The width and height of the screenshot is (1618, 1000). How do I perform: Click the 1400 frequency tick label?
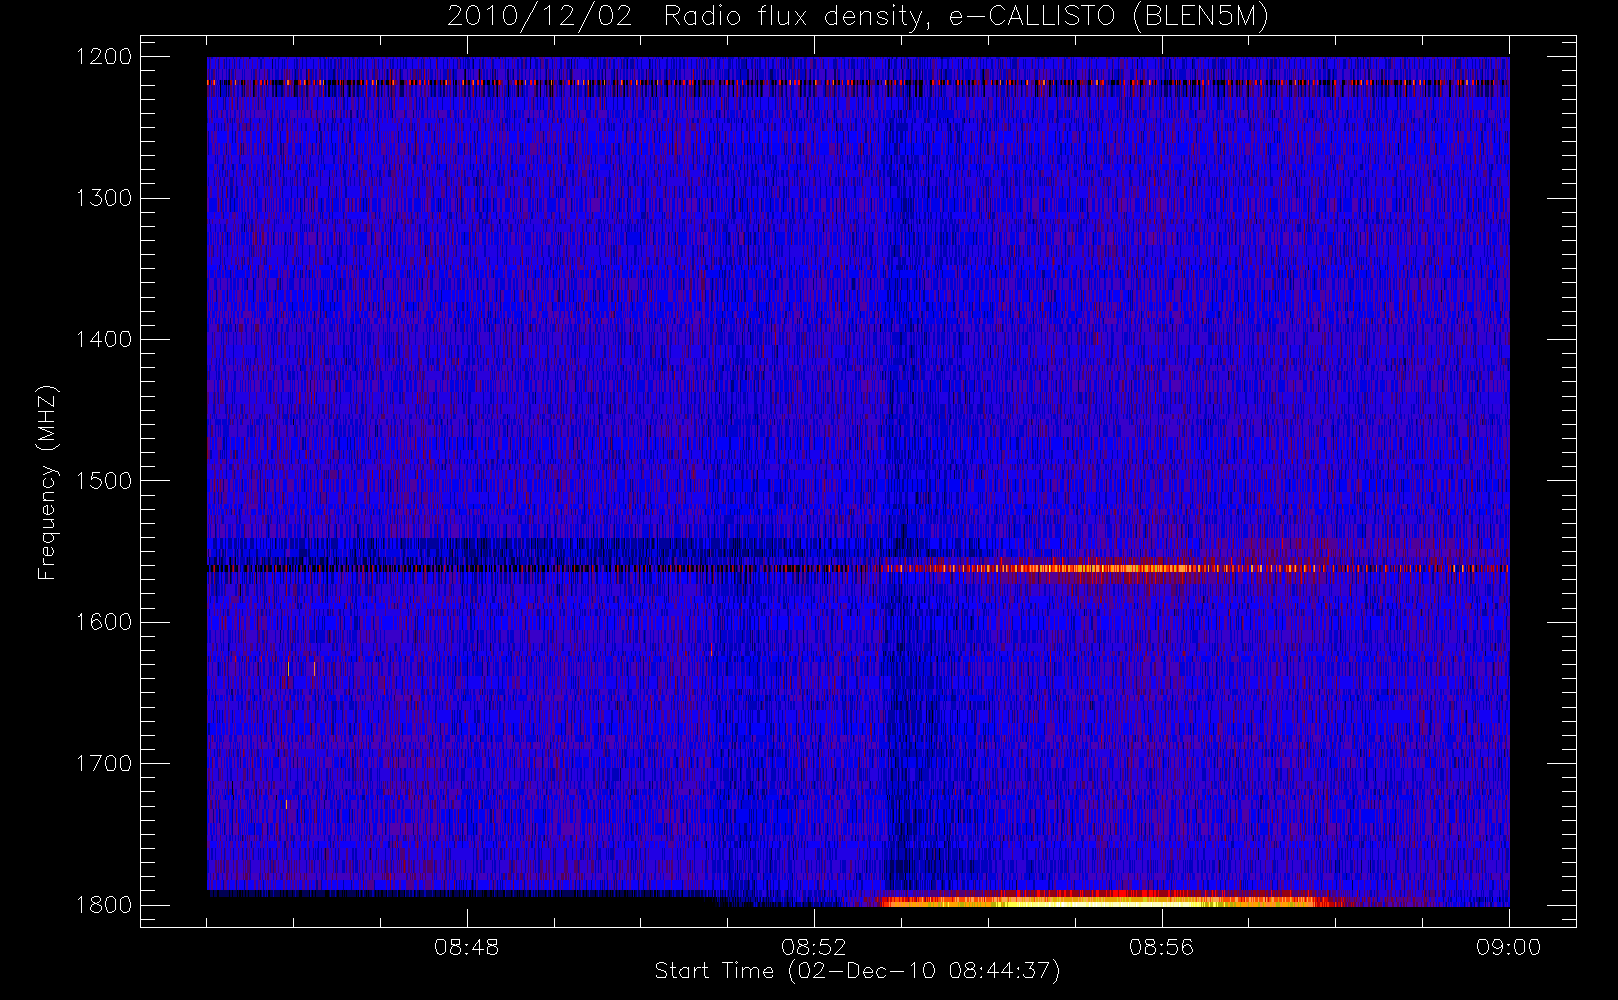[104, 340]
